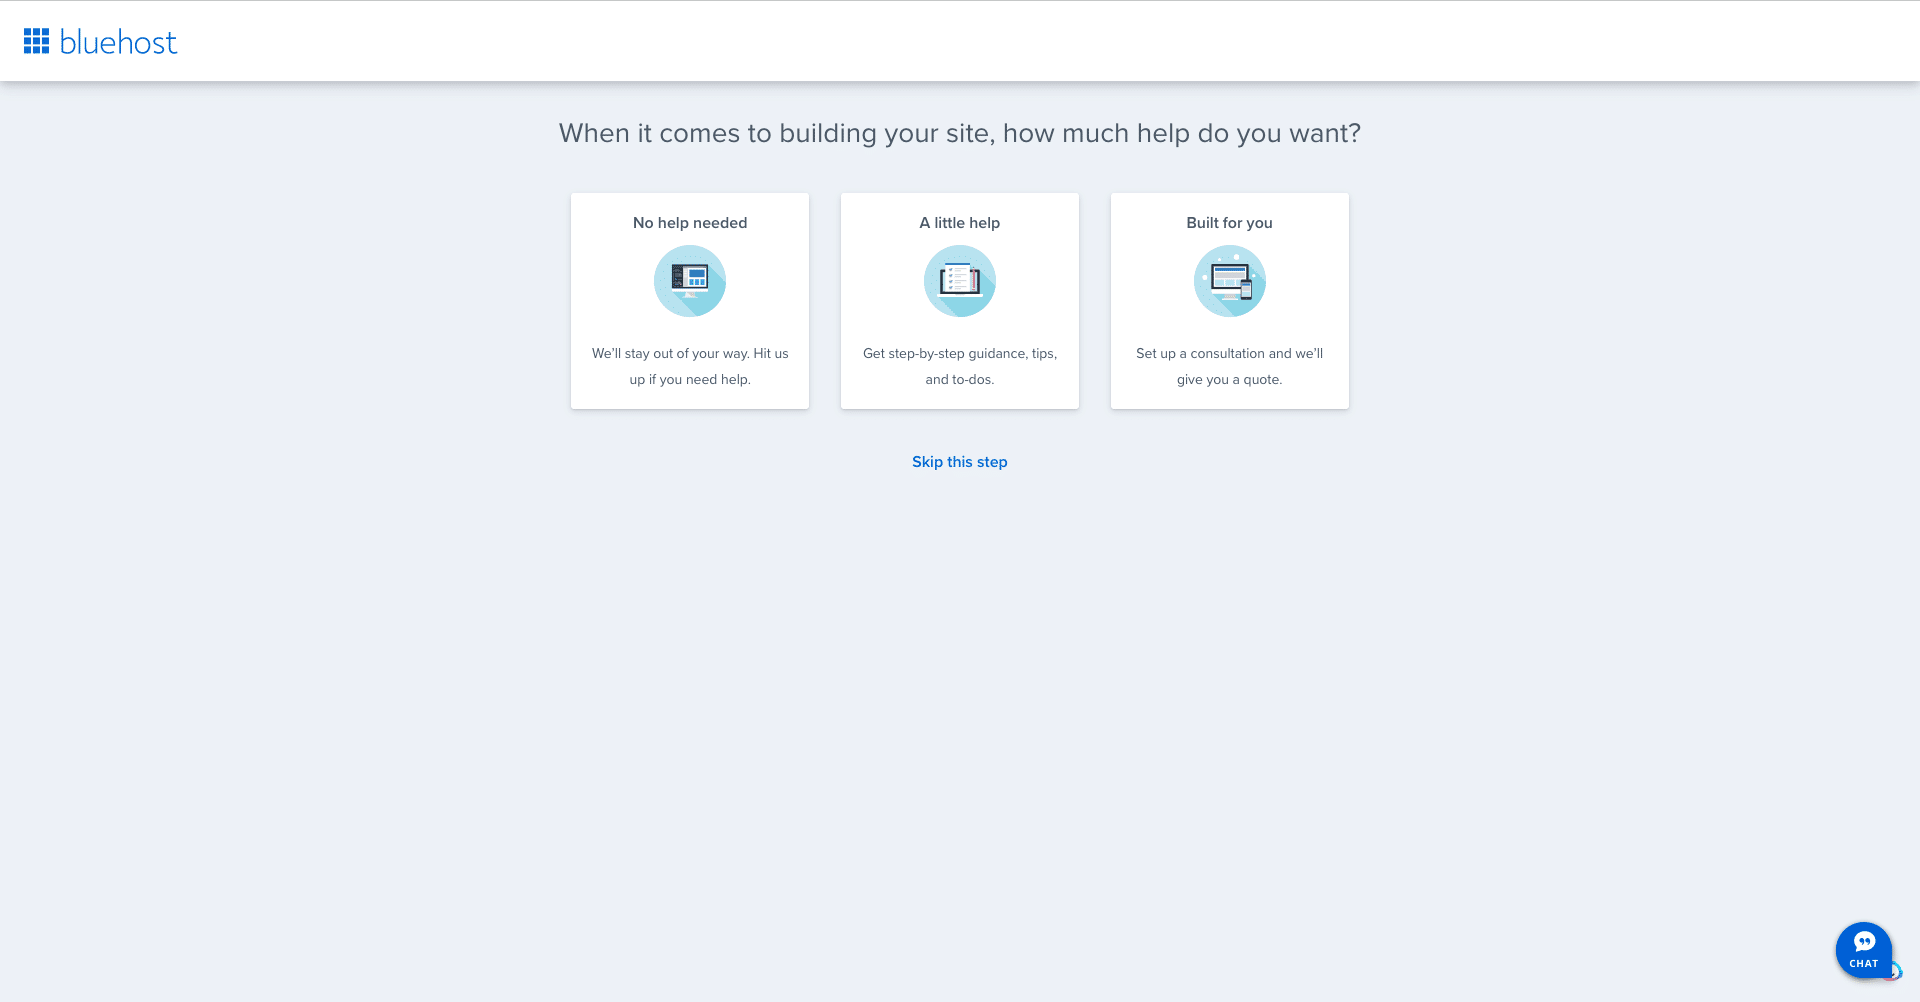Image resolution: width=1920 pixels, height=1002 pixels.
Task: Click the circular blue illustration in the middle card
Action: pos(959,281)
